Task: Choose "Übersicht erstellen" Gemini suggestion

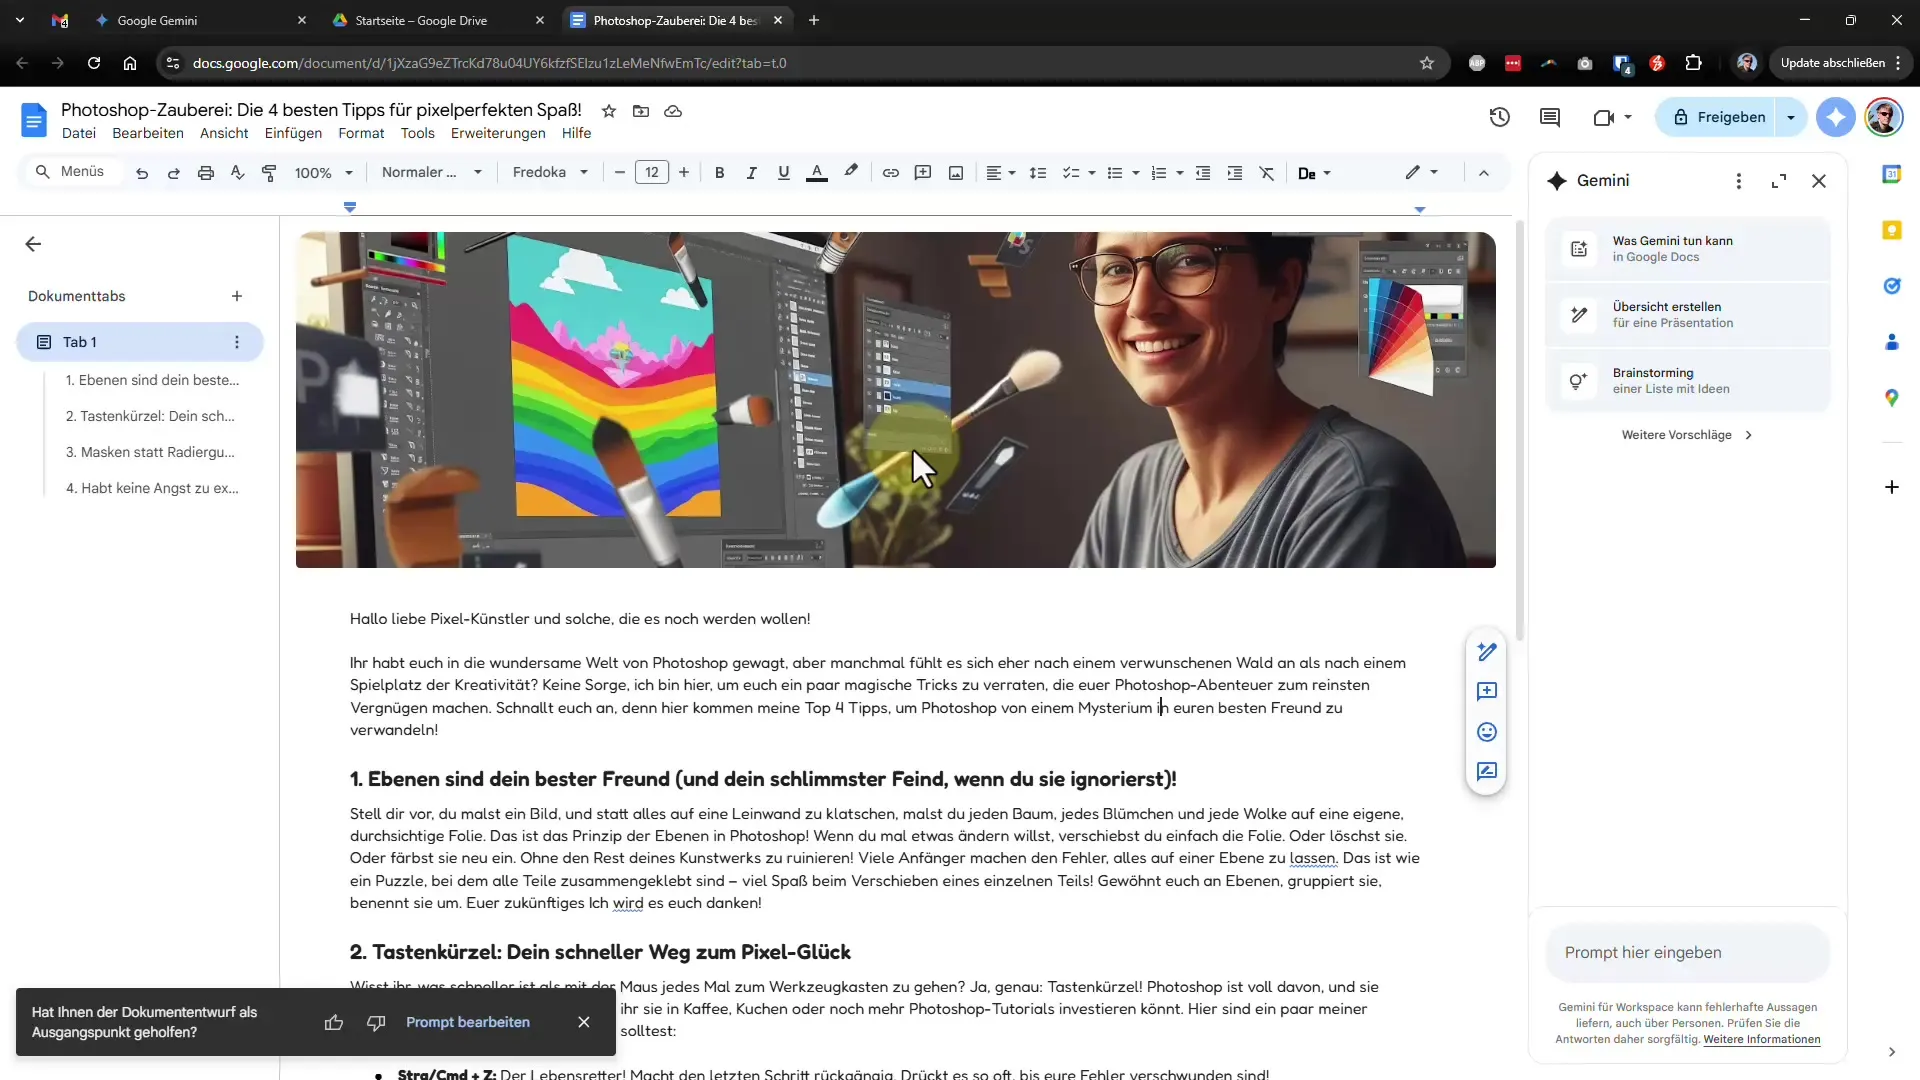Action: (1688, 315)
